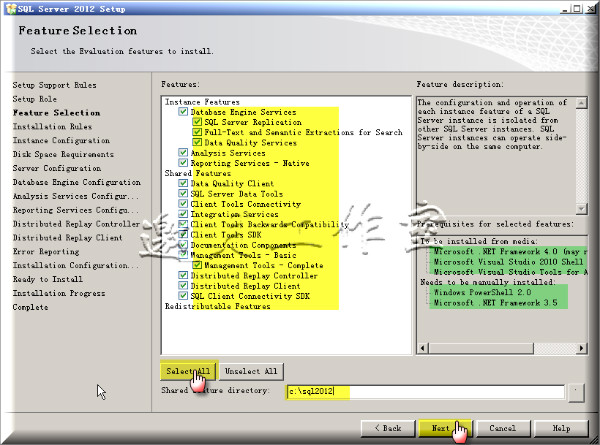Screen dimensions: 600x445
Task: Select Redistributable Features heading
Action: click(217, 306)
